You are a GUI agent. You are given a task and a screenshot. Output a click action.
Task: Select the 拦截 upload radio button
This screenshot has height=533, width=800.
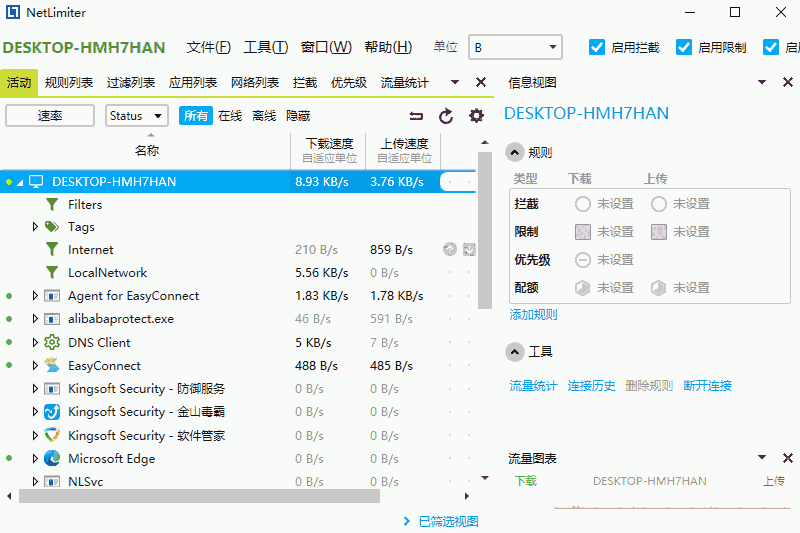tap(658, 204)
